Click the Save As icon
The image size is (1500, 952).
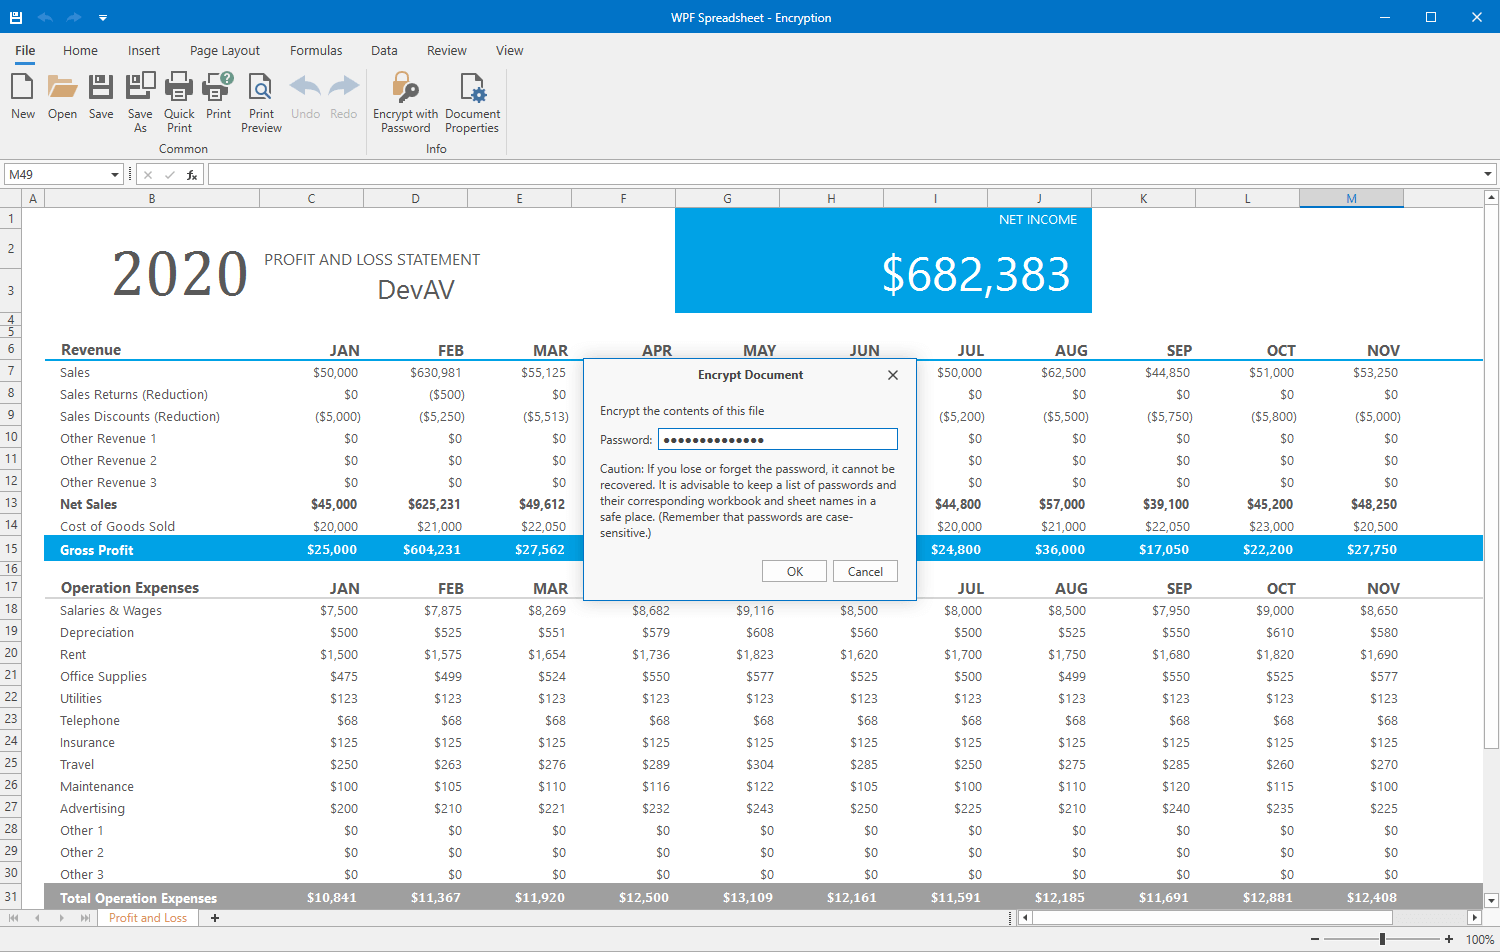coord(140,88)
